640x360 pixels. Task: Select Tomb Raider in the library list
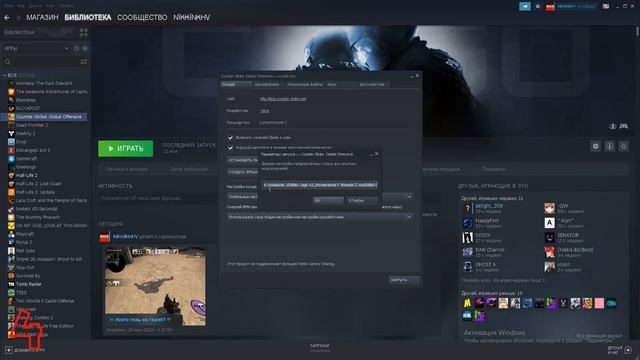point(29,284)
